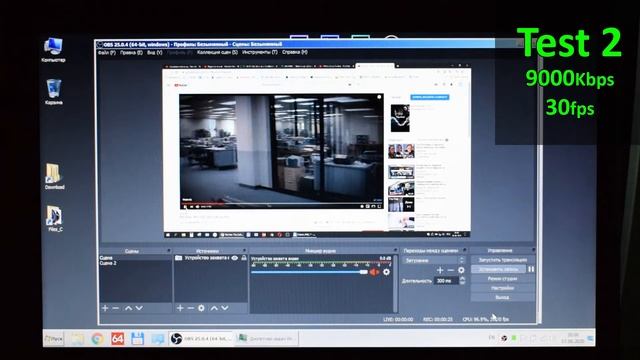Screen dimensions: 640x360
Task: Click the floppy disk taskbar icon
Action: coord(138,339)
